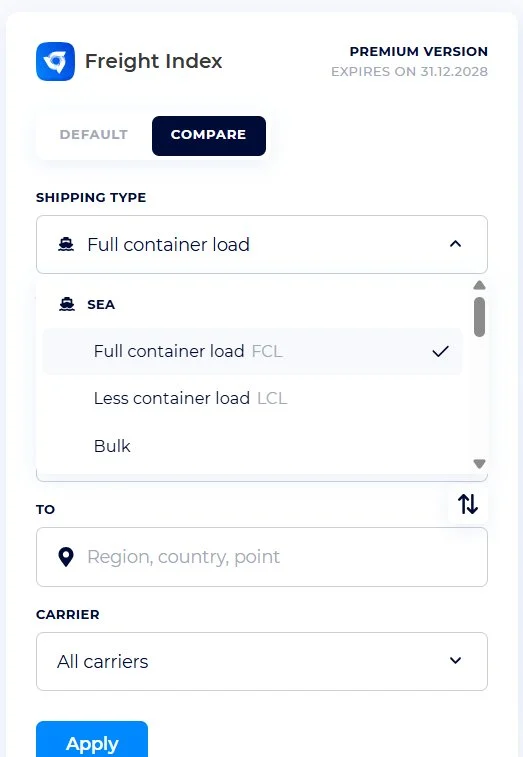Image resolution: width=523 pixels, height=757 pixels.
Task: Click the ship icon in Shipping Type field
Action: coord(66,245)
